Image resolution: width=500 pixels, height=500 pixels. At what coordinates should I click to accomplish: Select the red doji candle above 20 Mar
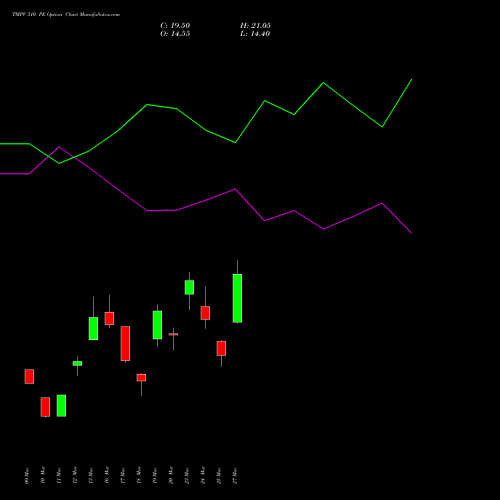pos(173,334)
